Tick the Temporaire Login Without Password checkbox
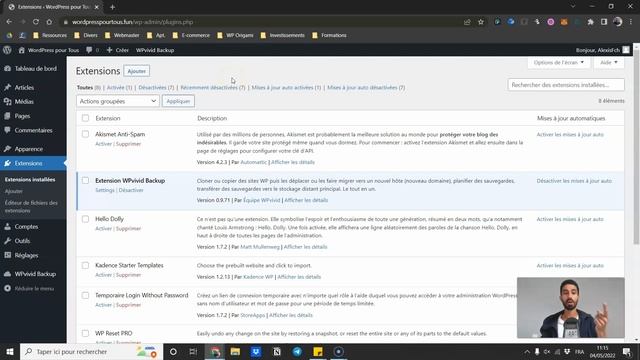 (x=85, y=295)
